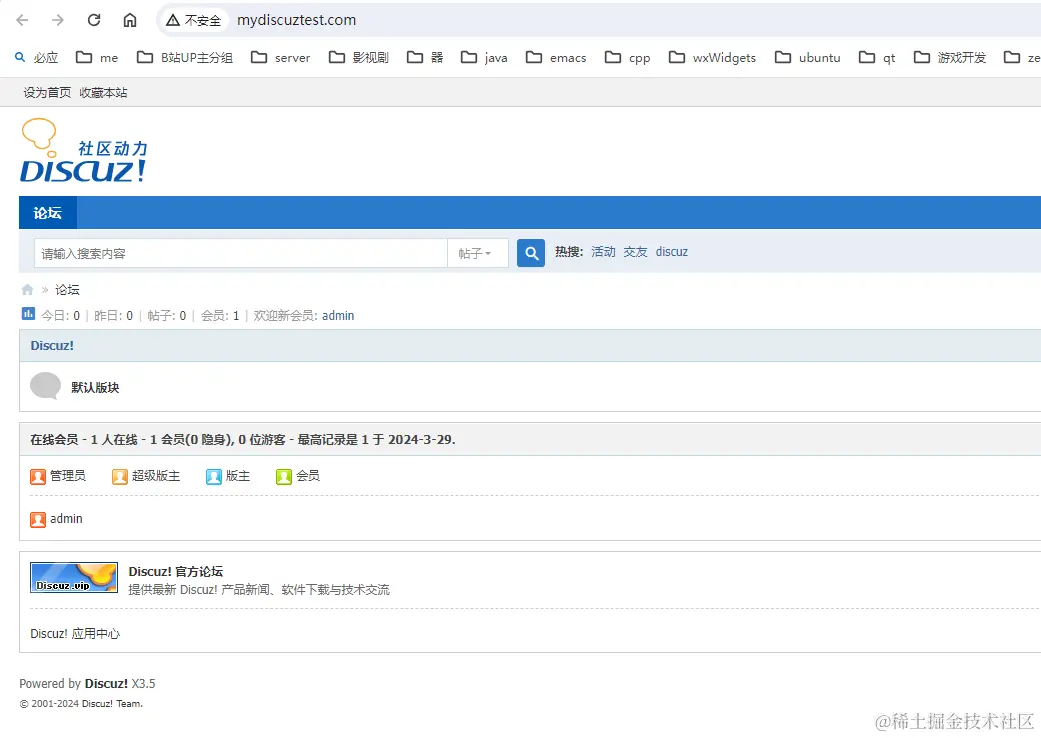Open the Discuz! 应用中心 link
1041x738 pixels.
click(x=75, y=634)
